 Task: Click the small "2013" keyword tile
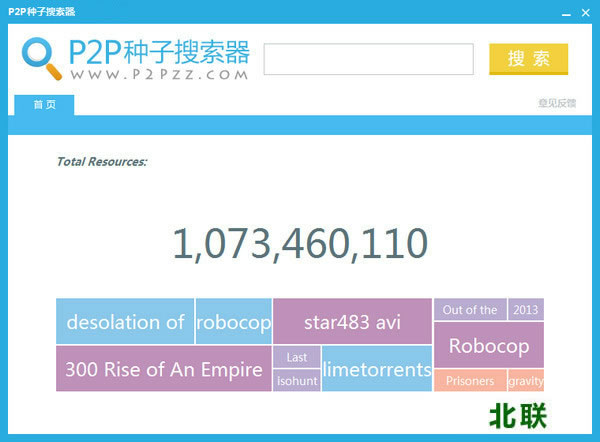click(x=525, y=310)
